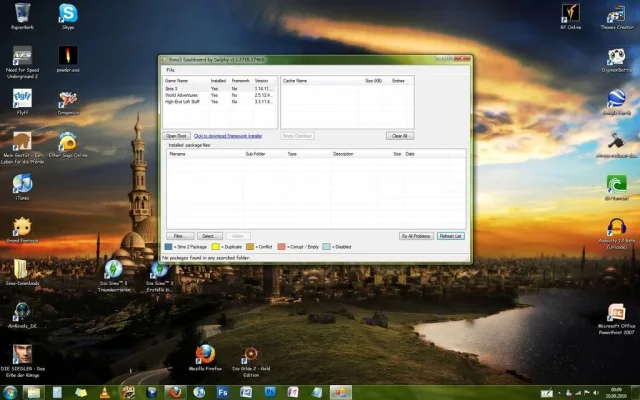Click the Framework column header
The image size is (640, 400).
click(x=241, y=81)
